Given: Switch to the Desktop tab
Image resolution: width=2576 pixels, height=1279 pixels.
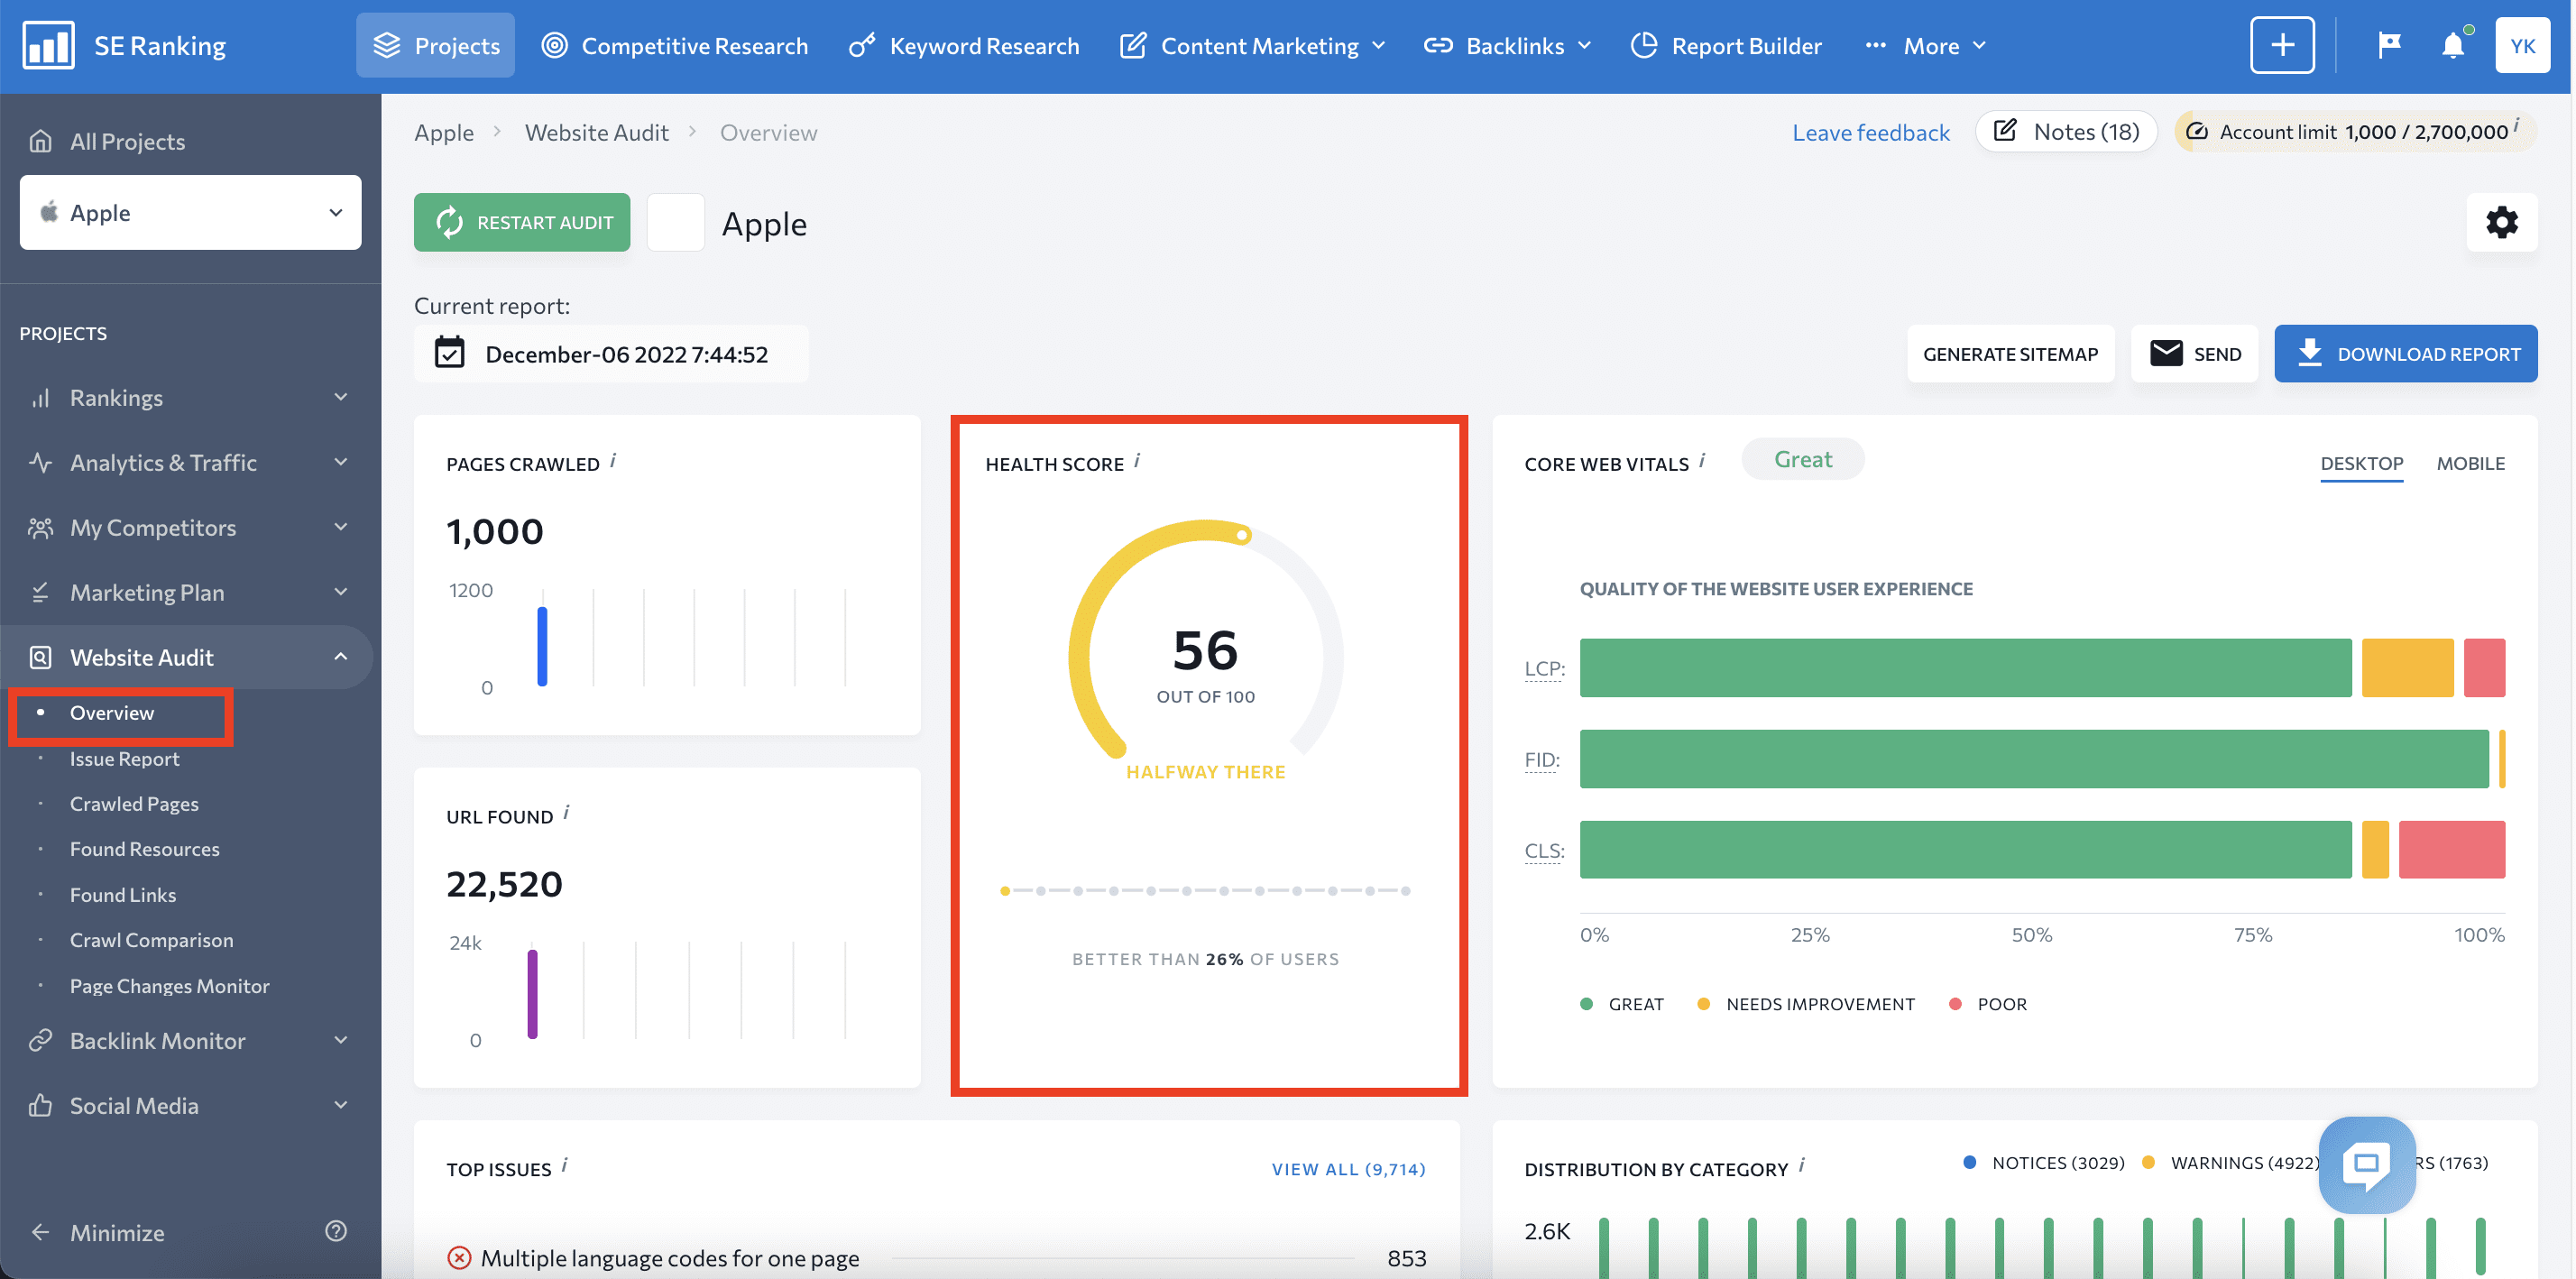Looking at the screenshot, I should coord(2361,463).
